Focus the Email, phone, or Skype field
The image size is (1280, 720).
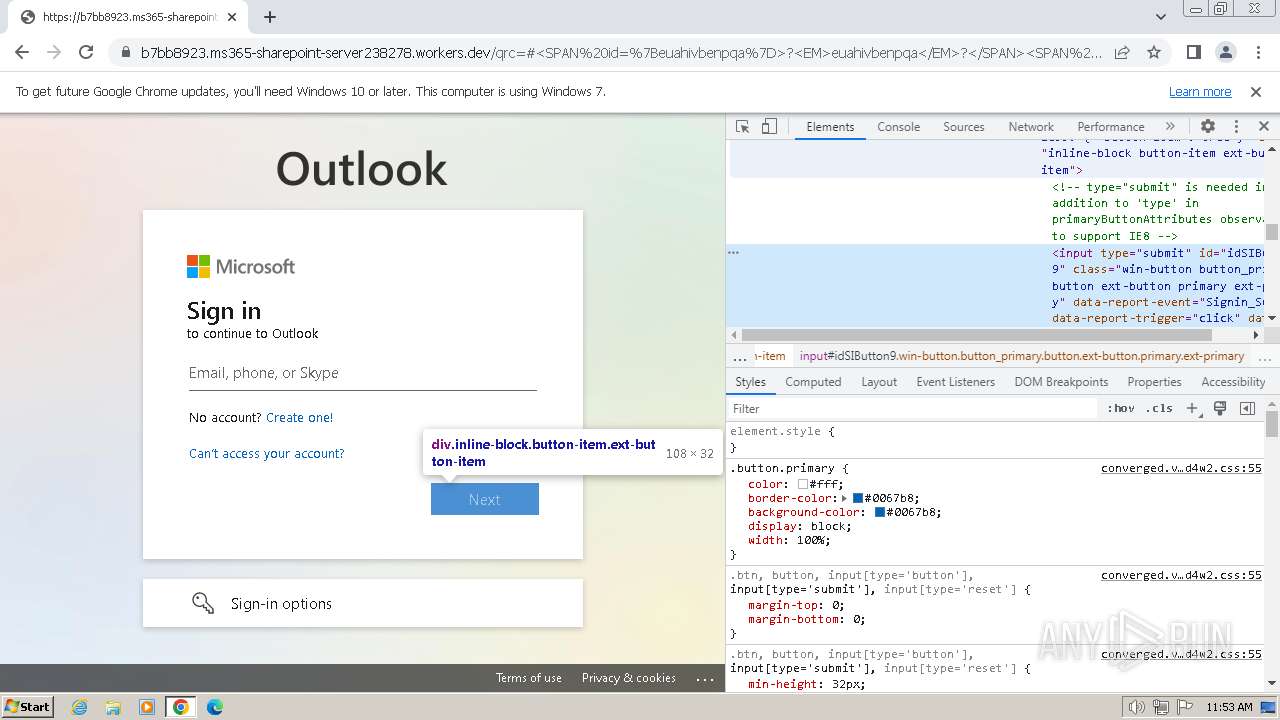[x=363, y=373]
